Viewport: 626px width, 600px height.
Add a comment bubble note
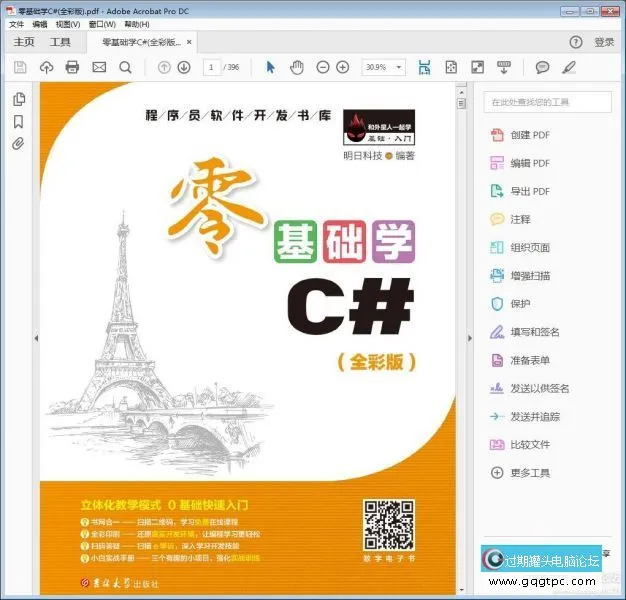coord(542,67)
